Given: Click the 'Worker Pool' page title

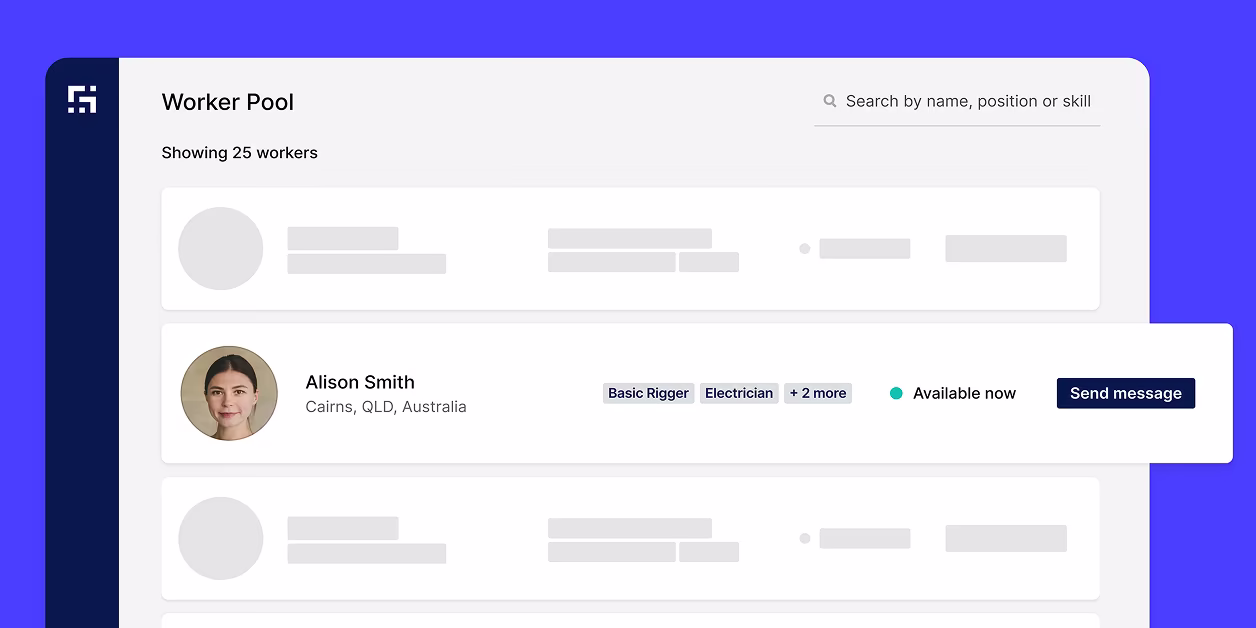Looking at the screenshot, I should tap(228, 102).
